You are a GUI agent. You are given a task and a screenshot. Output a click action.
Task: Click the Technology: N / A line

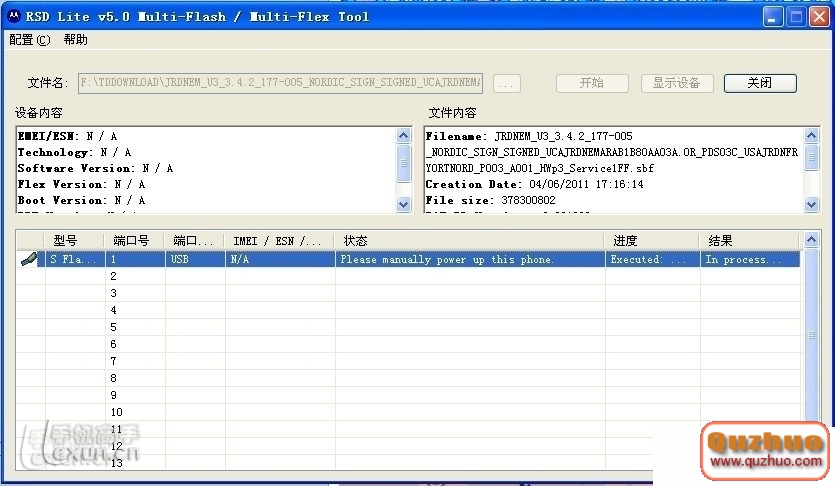click(75, 152)
